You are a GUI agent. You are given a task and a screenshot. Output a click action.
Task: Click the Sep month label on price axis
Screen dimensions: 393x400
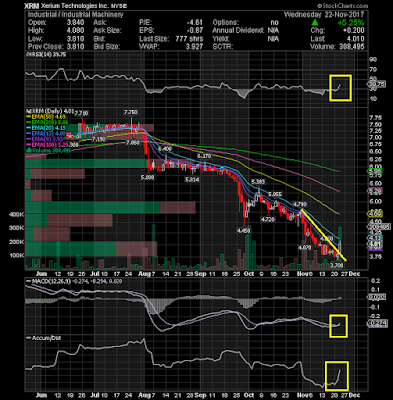click(x=201, y=274)
